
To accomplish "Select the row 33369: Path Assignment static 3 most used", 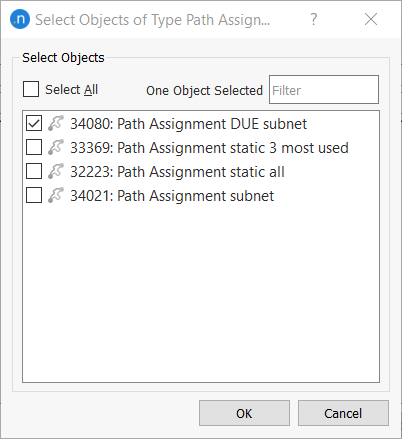I will 201,147.
